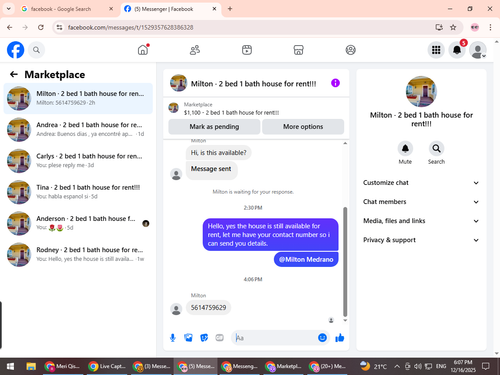The width and height of the screenshot is (500, 375).
Task: Open Carlys conversation in list
Action: point(78,161)
